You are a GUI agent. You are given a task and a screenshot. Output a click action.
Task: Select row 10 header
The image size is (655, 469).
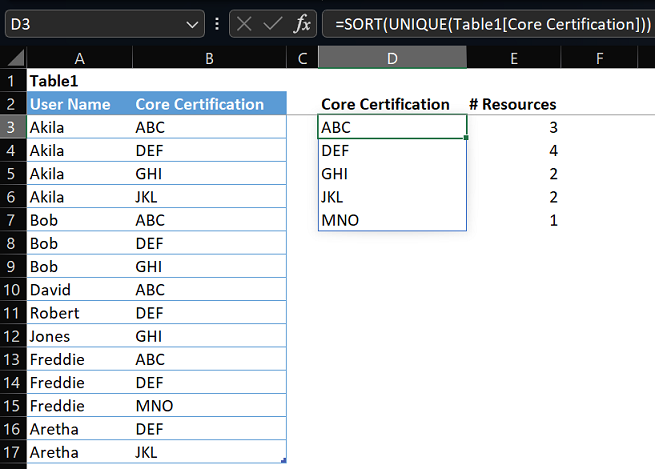pos(12,290)
